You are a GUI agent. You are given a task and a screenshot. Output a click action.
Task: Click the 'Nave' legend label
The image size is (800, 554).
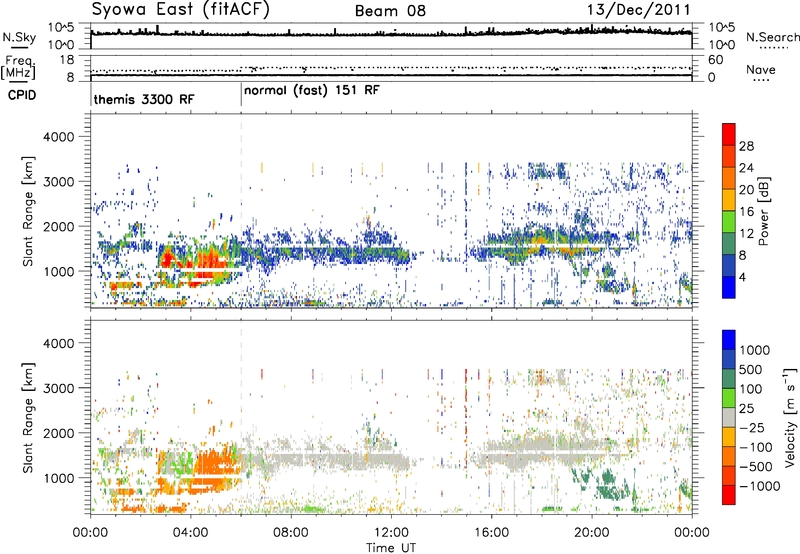pos(761,69)
